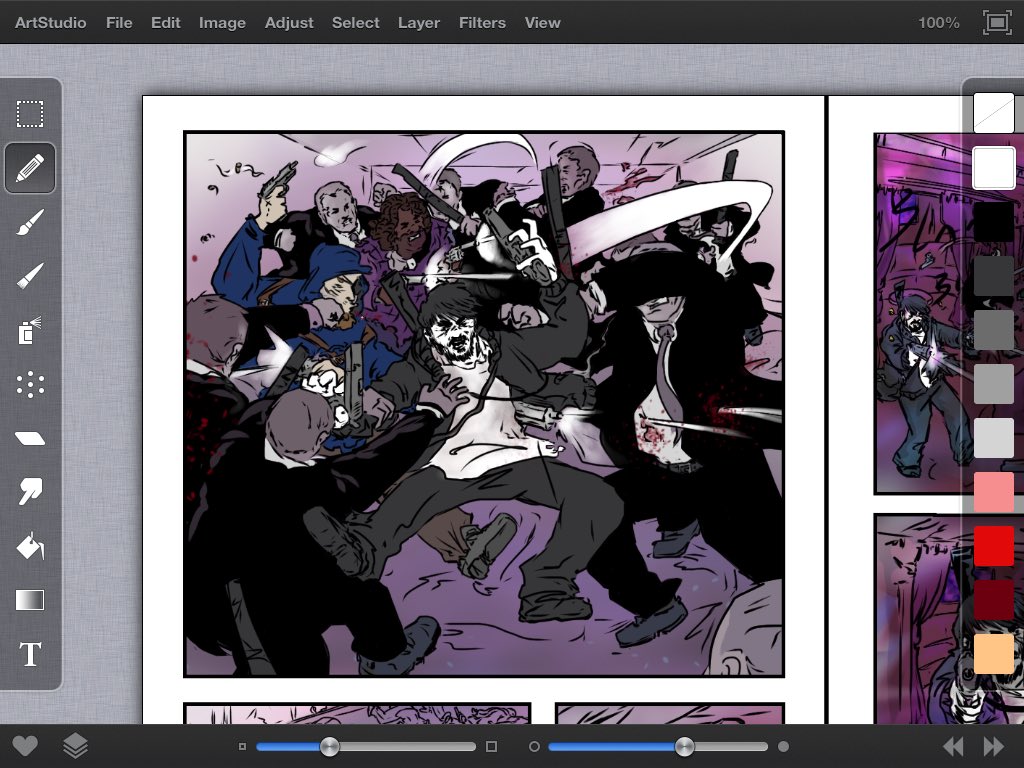Select the Text tool
This screenshot has width=1024, height=768.
[30, 654]
